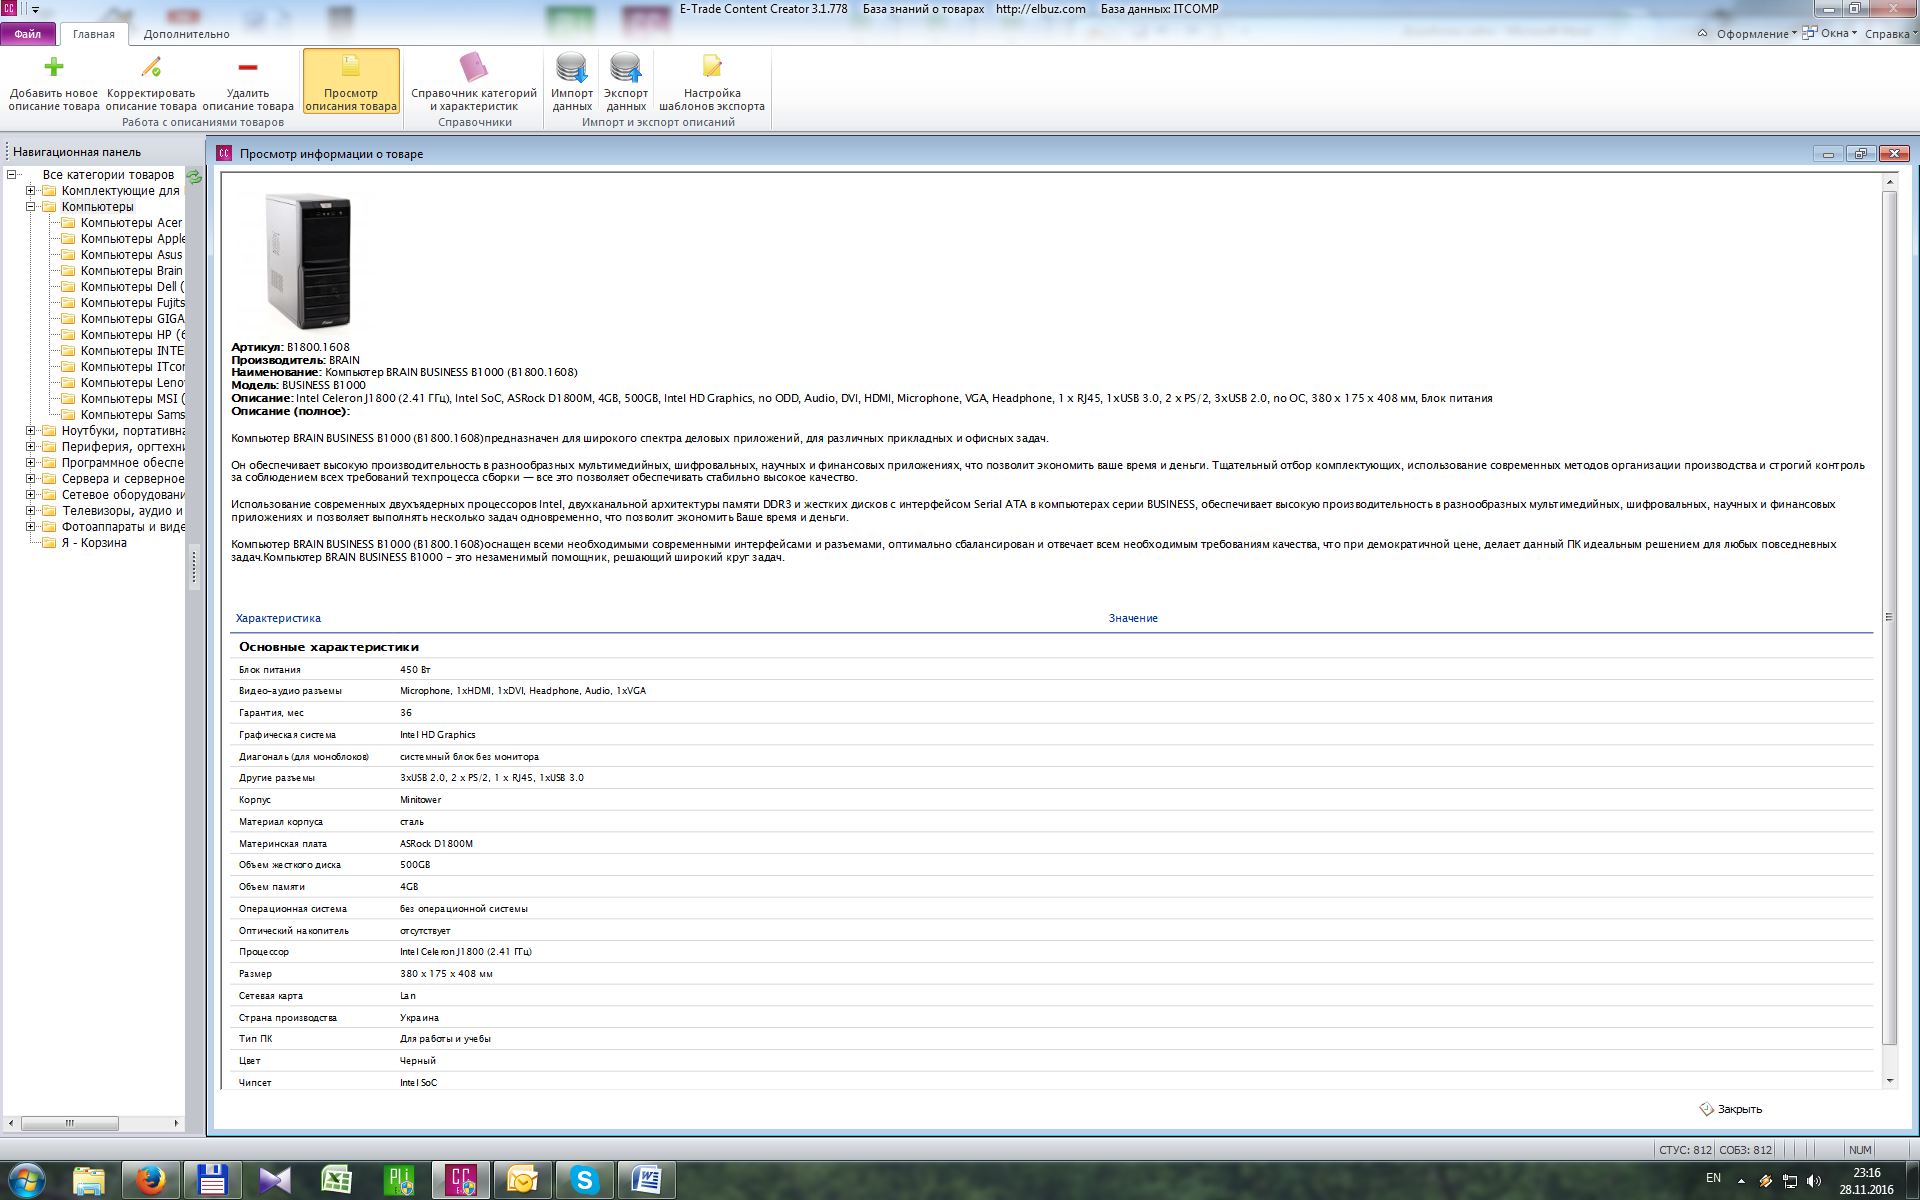Show hidden system tray icons
Image resolution: width=1920 pixels, height=1200 pixels.
click(x=1741, y=1181)
